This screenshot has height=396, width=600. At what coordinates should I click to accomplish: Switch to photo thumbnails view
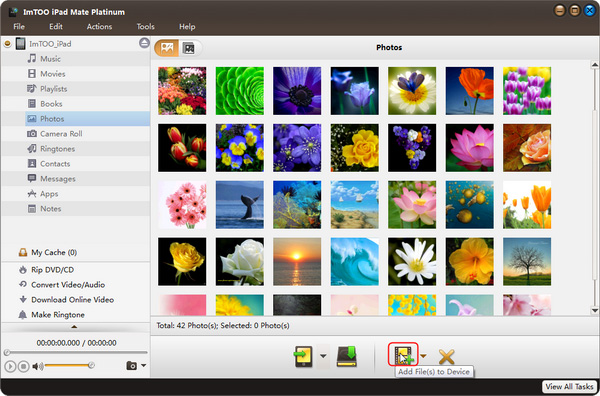tap(167, 48)
